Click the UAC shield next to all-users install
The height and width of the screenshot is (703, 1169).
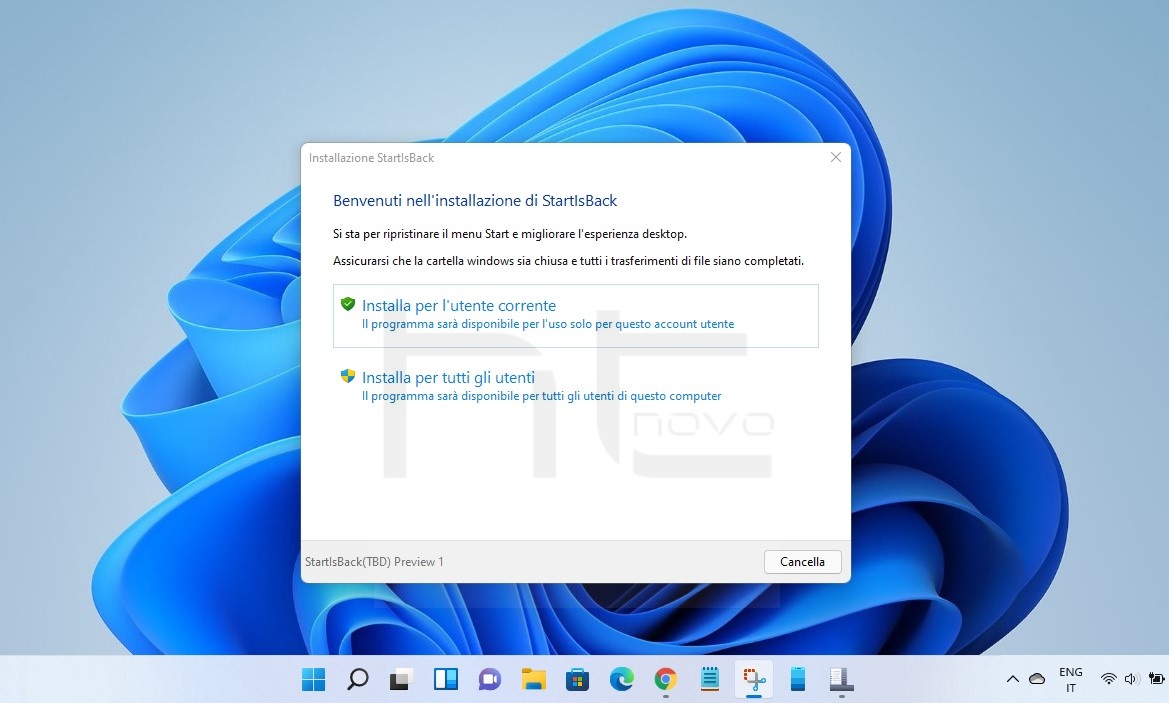[348, 375]
